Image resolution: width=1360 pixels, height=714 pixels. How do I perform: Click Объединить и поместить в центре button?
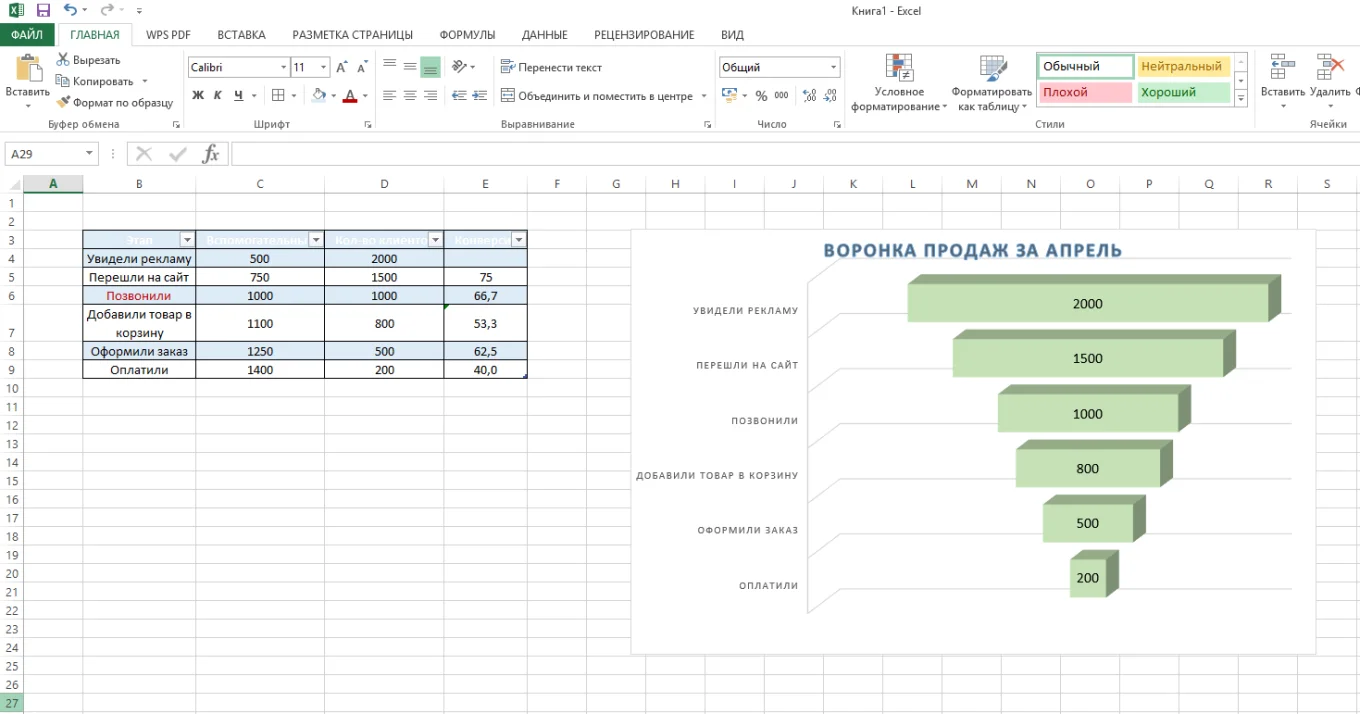[597, 96]
